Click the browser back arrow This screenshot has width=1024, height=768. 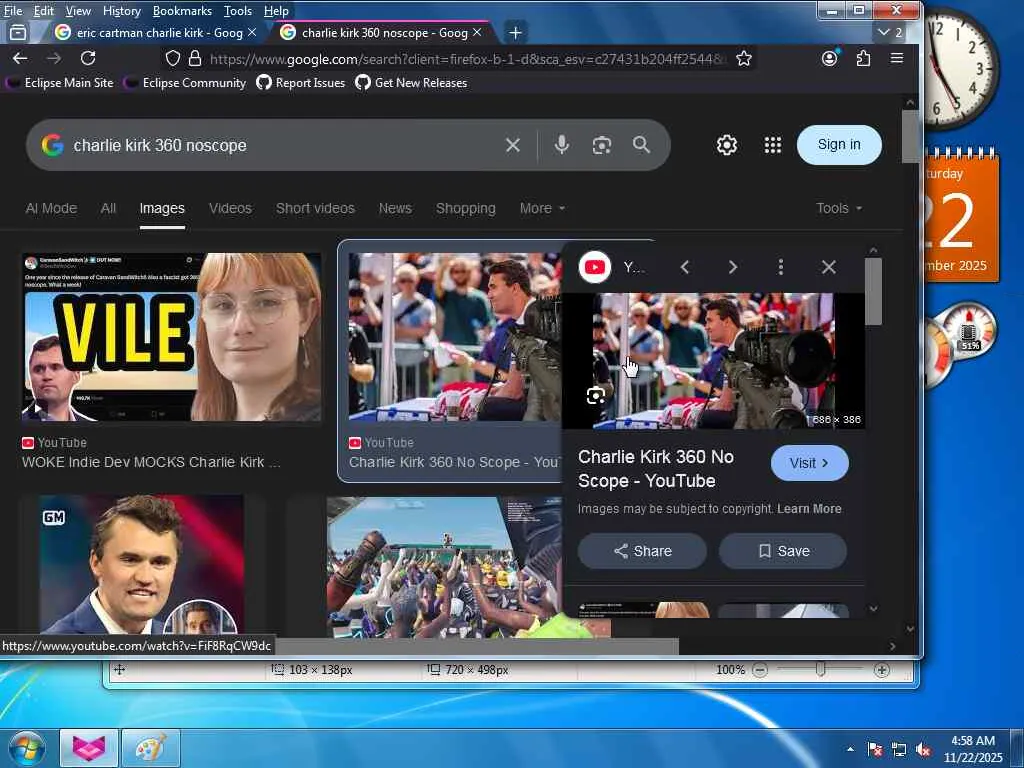pyautogui.click(x=20, y=59)
